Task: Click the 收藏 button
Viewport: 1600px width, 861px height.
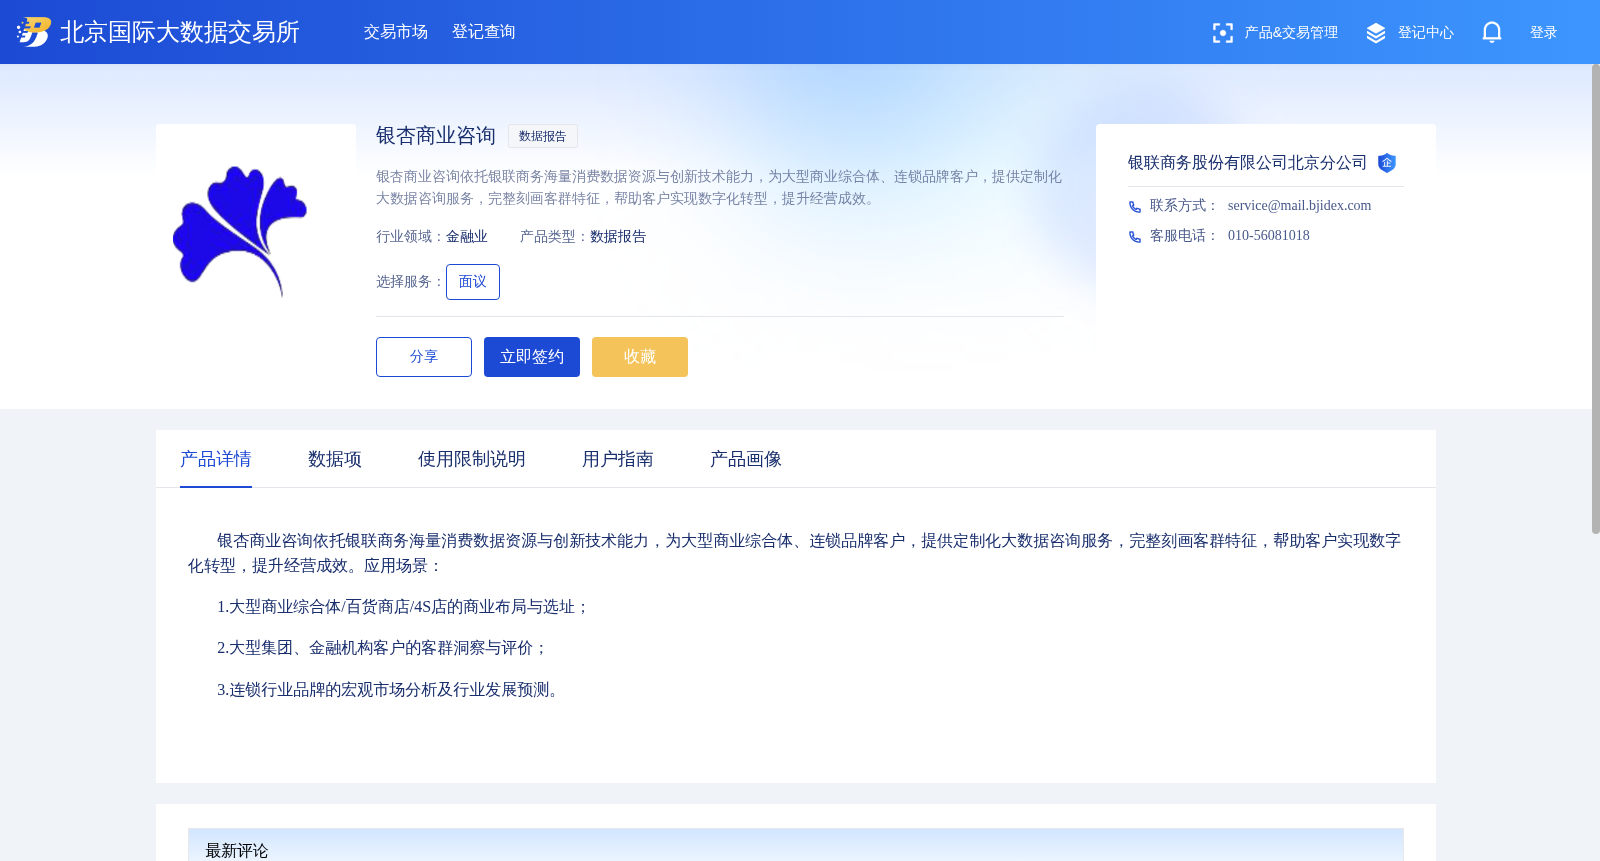Action: [640, 357]
